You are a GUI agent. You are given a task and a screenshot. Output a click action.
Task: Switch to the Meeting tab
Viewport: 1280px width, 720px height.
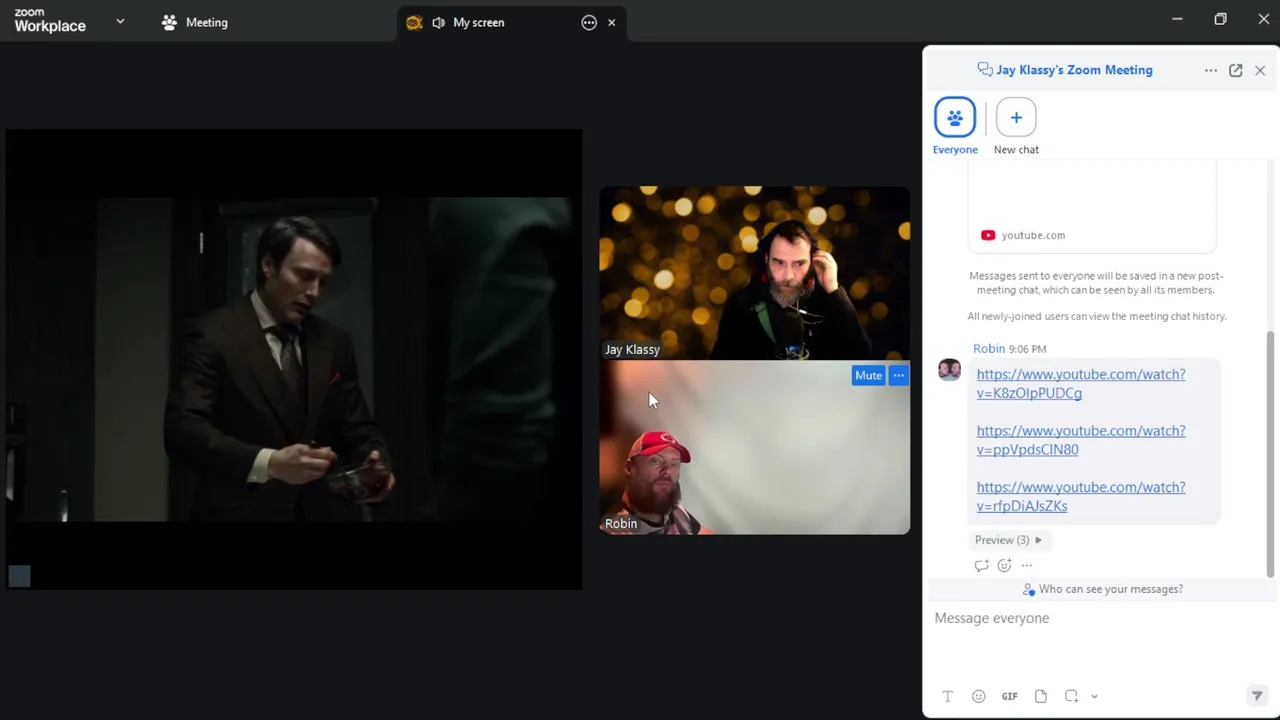click(x=195, y=22)
